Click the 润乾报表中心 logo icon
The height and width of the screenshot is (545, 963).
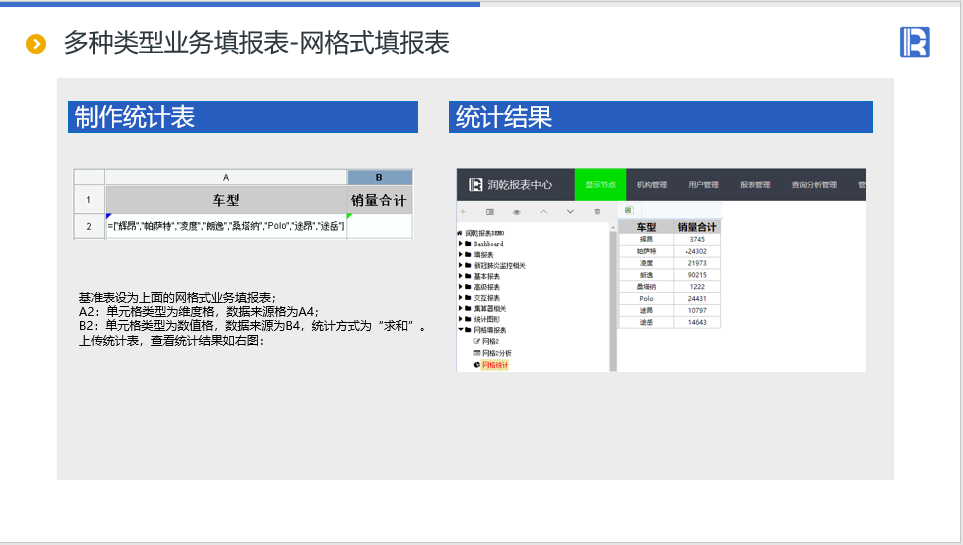pyautogui.click(x=476, y=184)
